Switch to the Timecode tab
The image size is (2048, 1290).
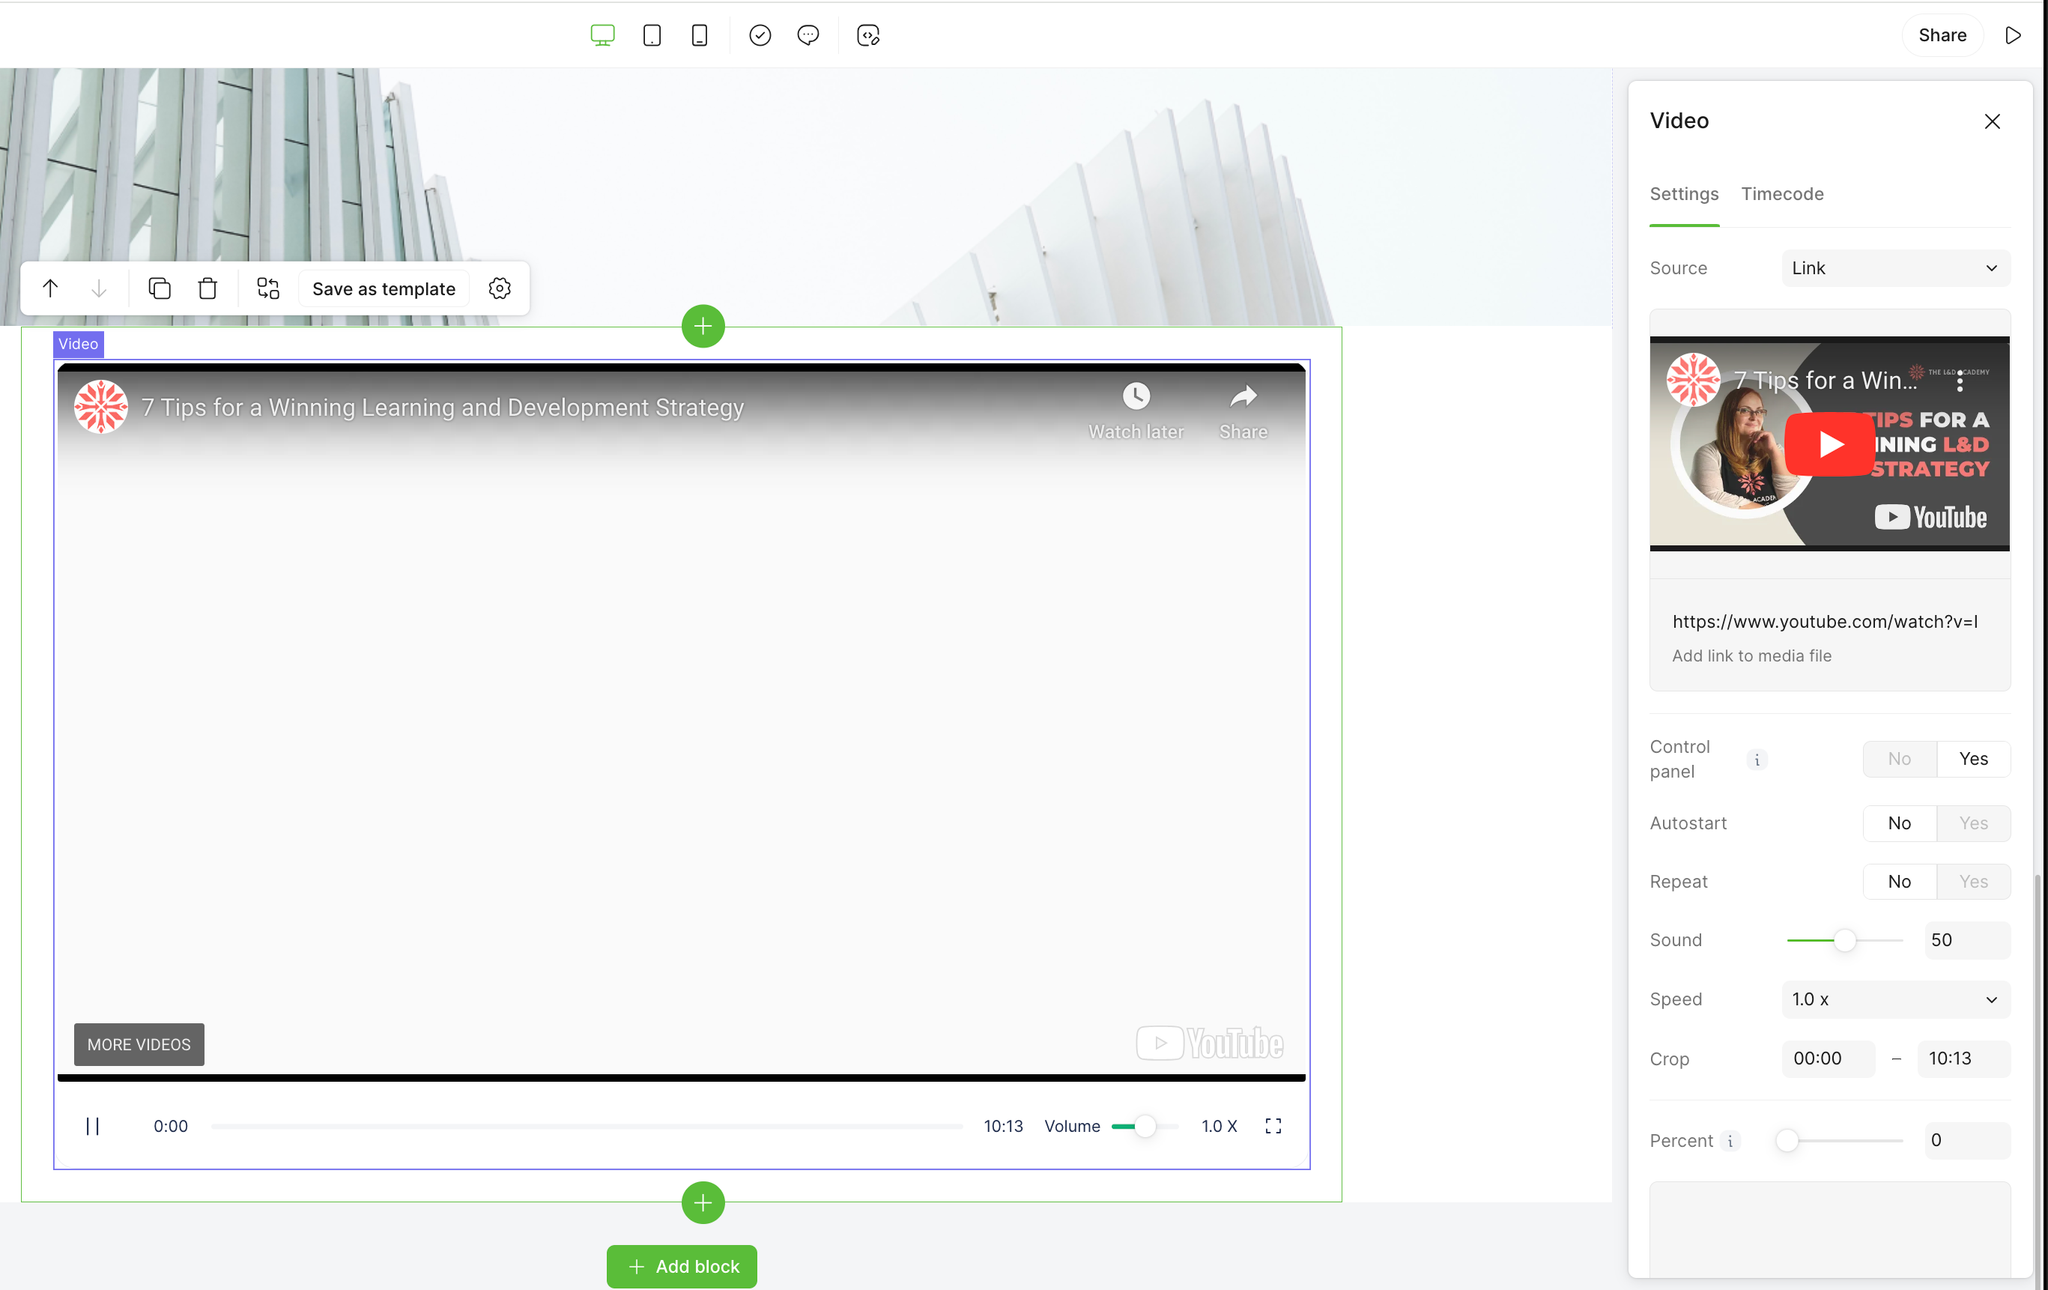[x=1782, y=194]
